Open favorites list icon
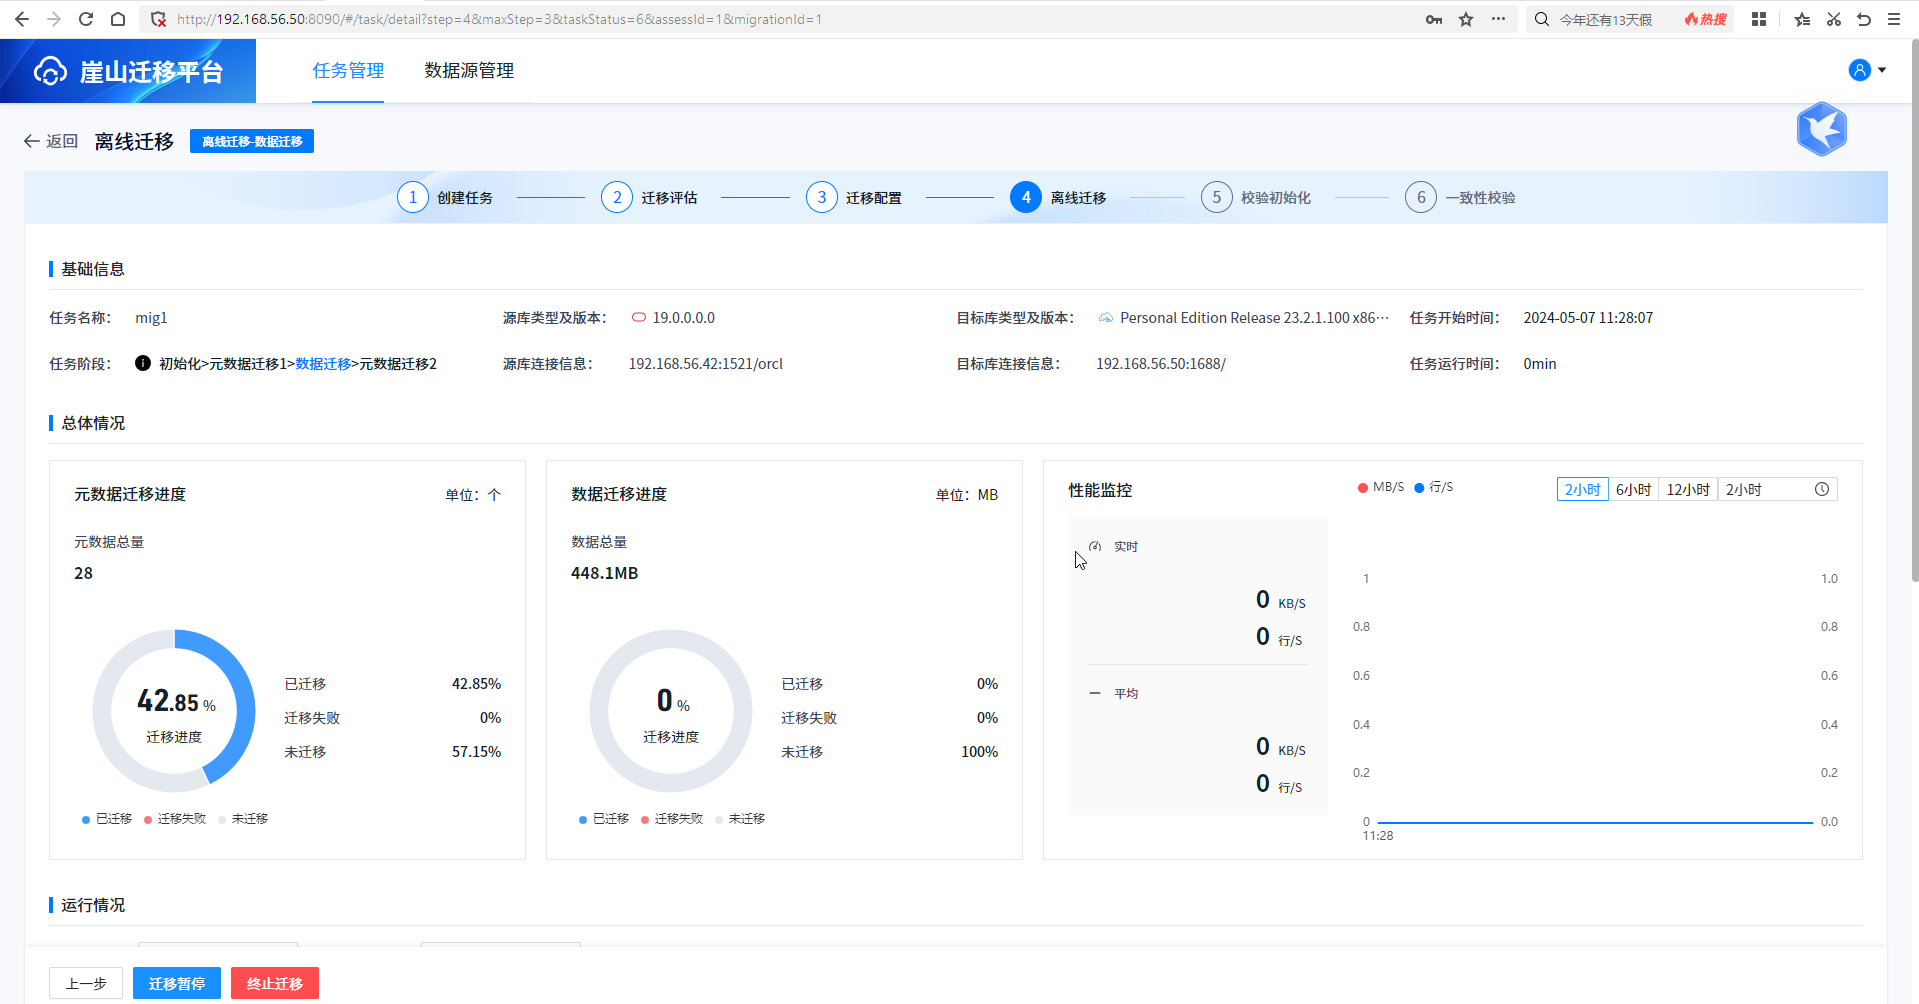The width and height of the screenshot is (1919, 1004). 1802,19
